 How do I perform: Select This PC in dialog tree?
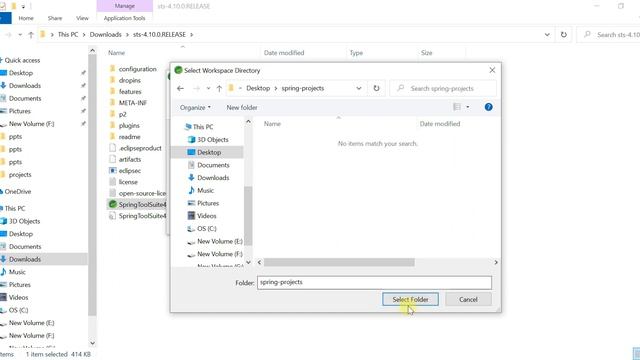click(199, 127)
